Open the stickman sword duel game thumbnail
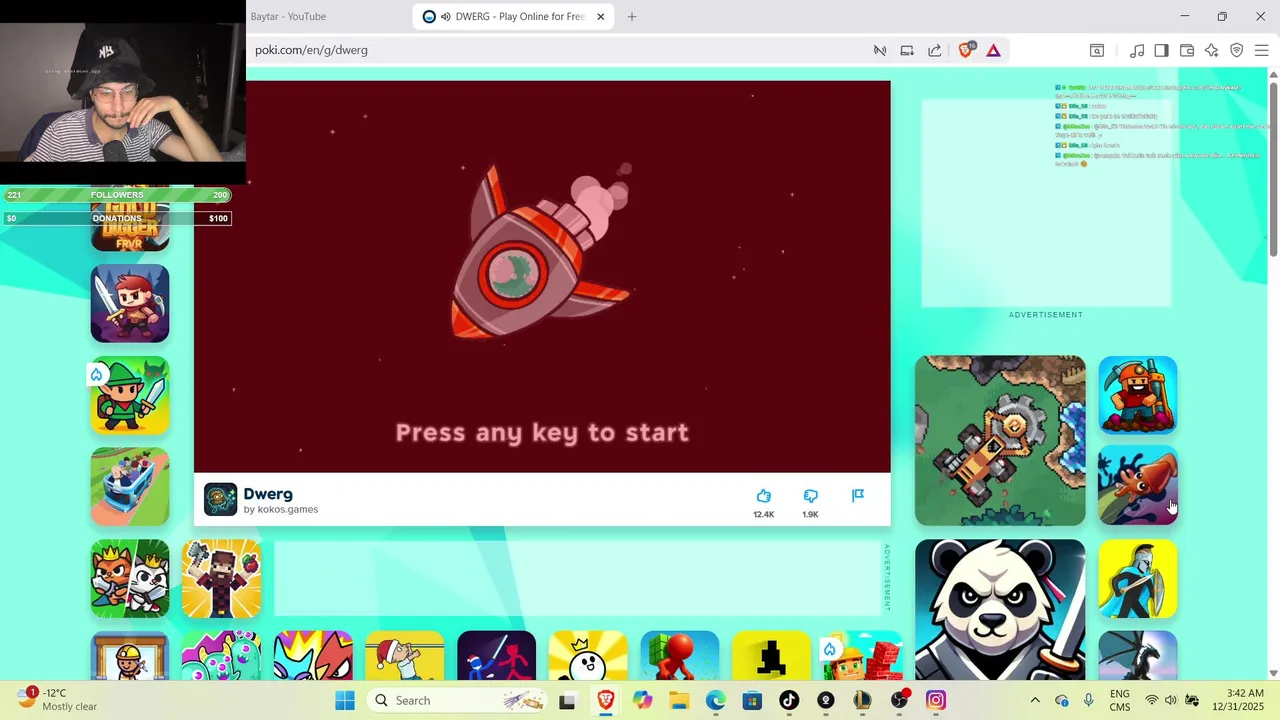Image resolution: width=1280 pixels, height=720 pixels. point(497,656)
